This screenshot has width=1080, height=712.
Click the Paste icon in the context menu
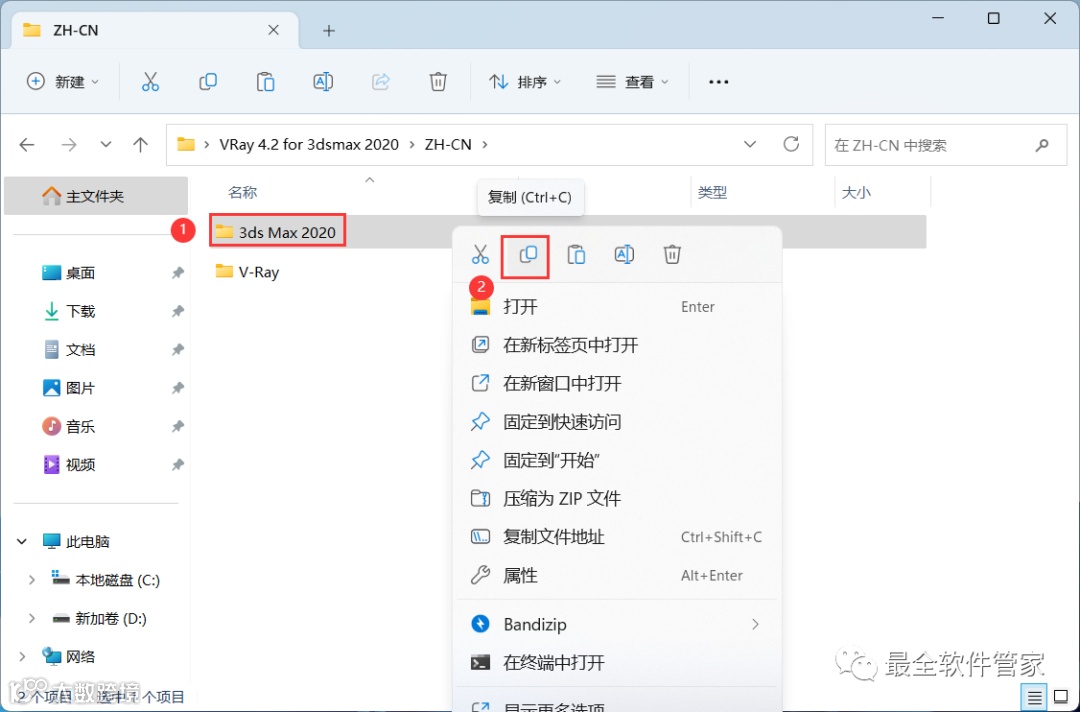tap(576, 255)
